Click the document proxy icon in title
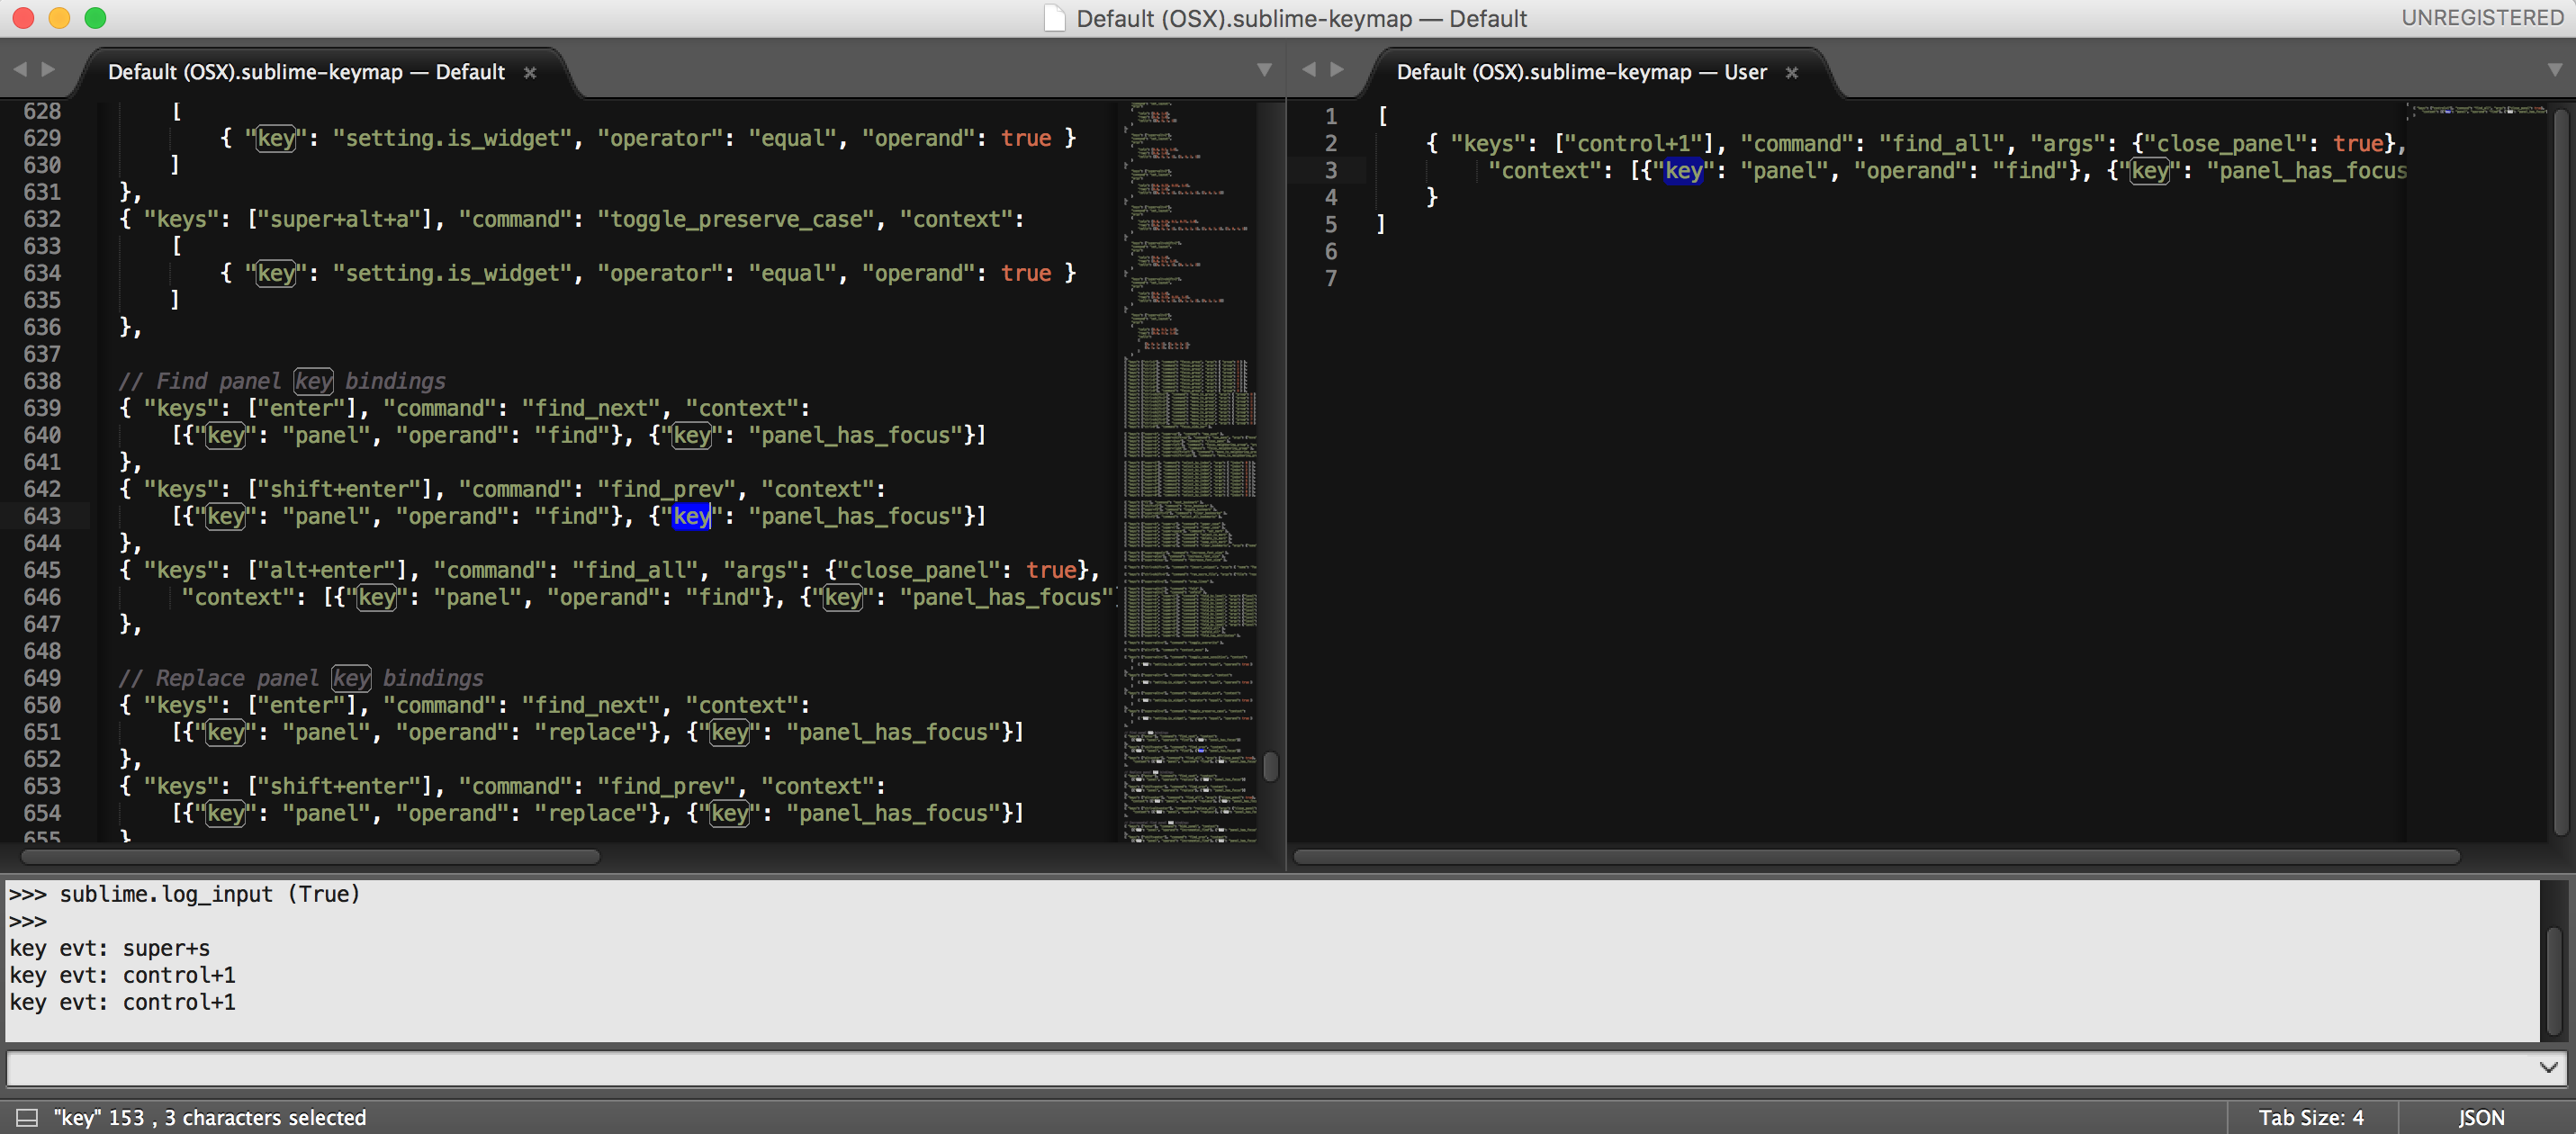2576x1134 pixels. [x=1054, y=19]
